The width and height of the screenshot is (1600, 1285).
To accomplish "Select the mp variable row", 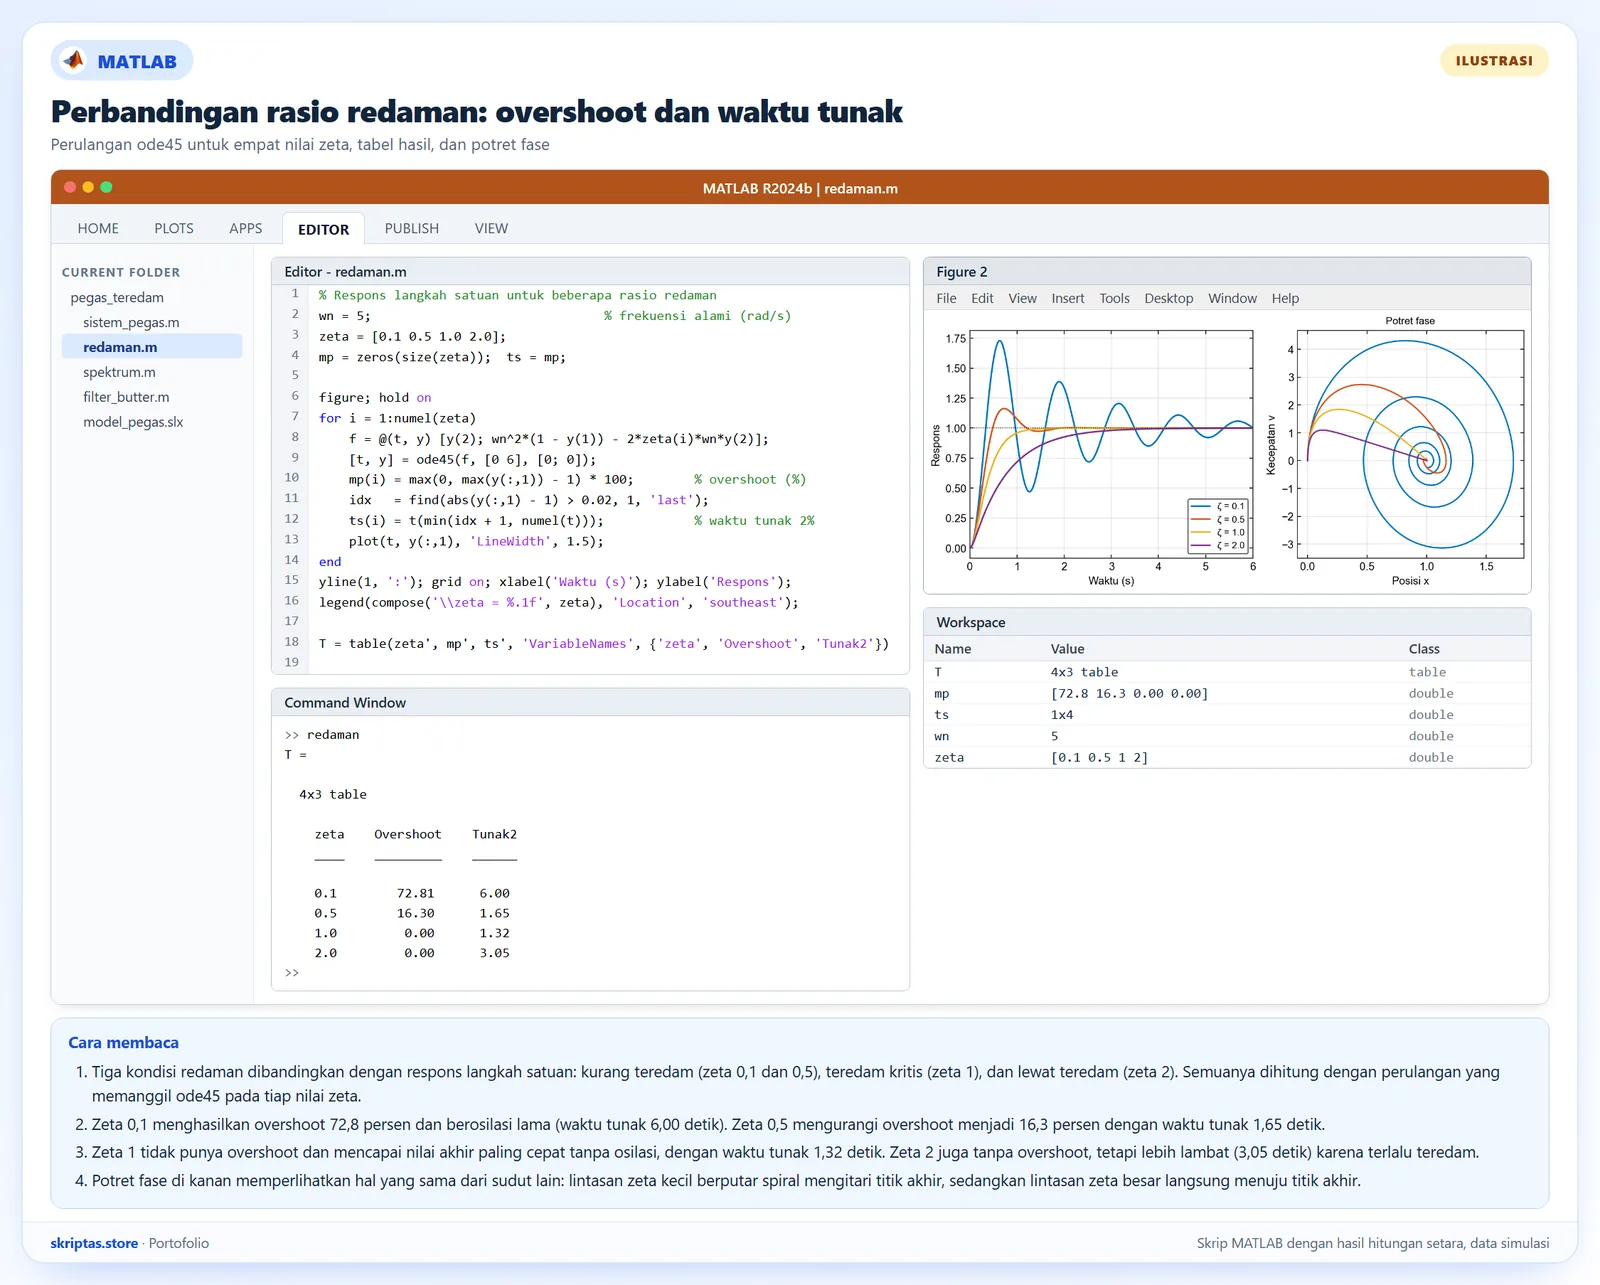I will pos(1227,693).
